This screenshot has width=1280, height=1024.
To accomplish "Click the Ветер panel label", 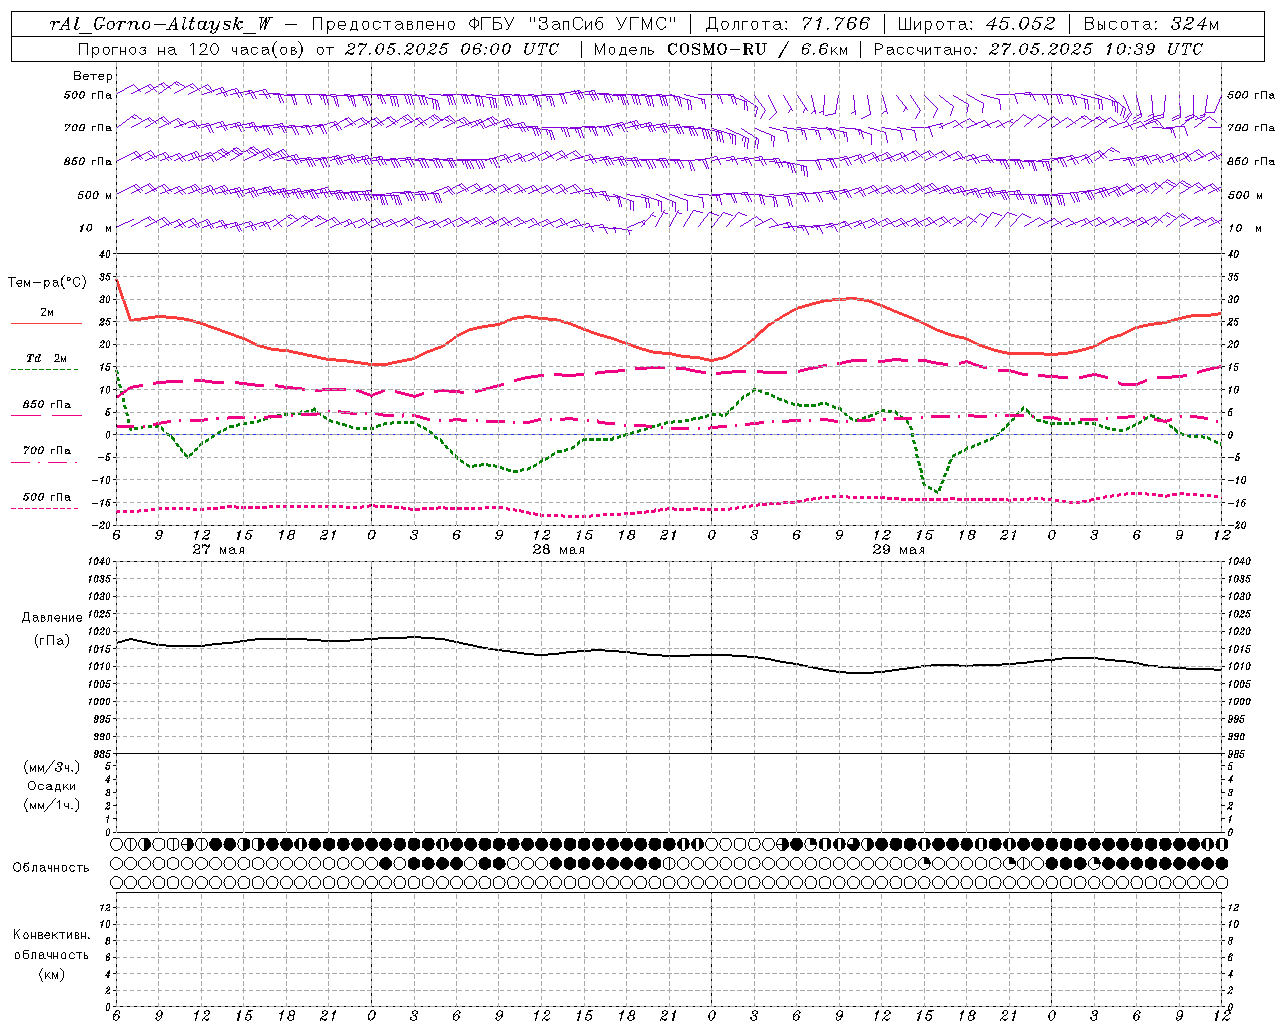I will coord(93,76).
